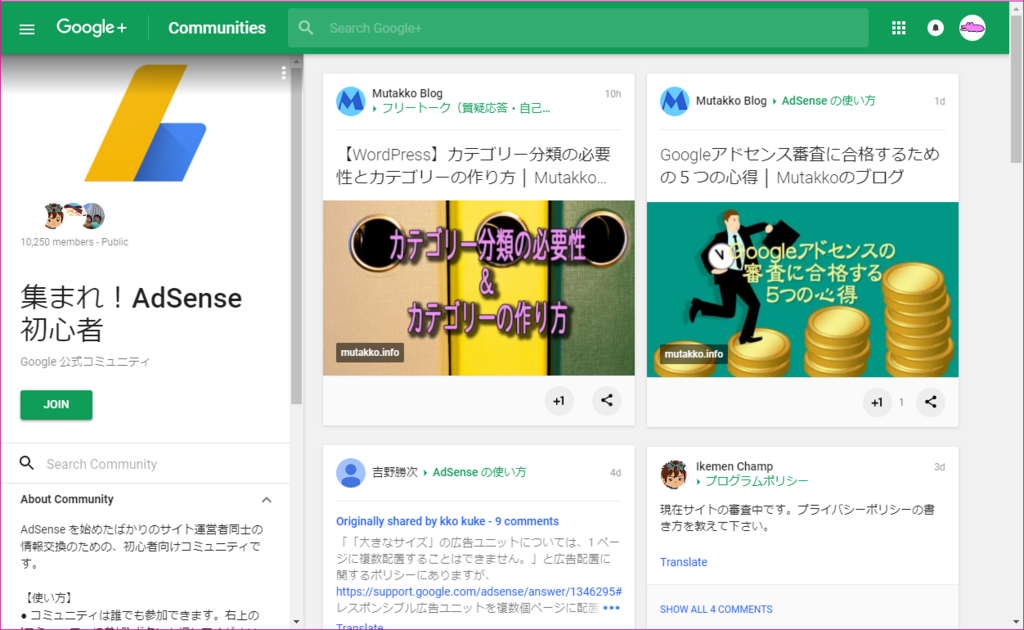Open the account profile avatar
The image size is (1024, 630).
[972, 28]
